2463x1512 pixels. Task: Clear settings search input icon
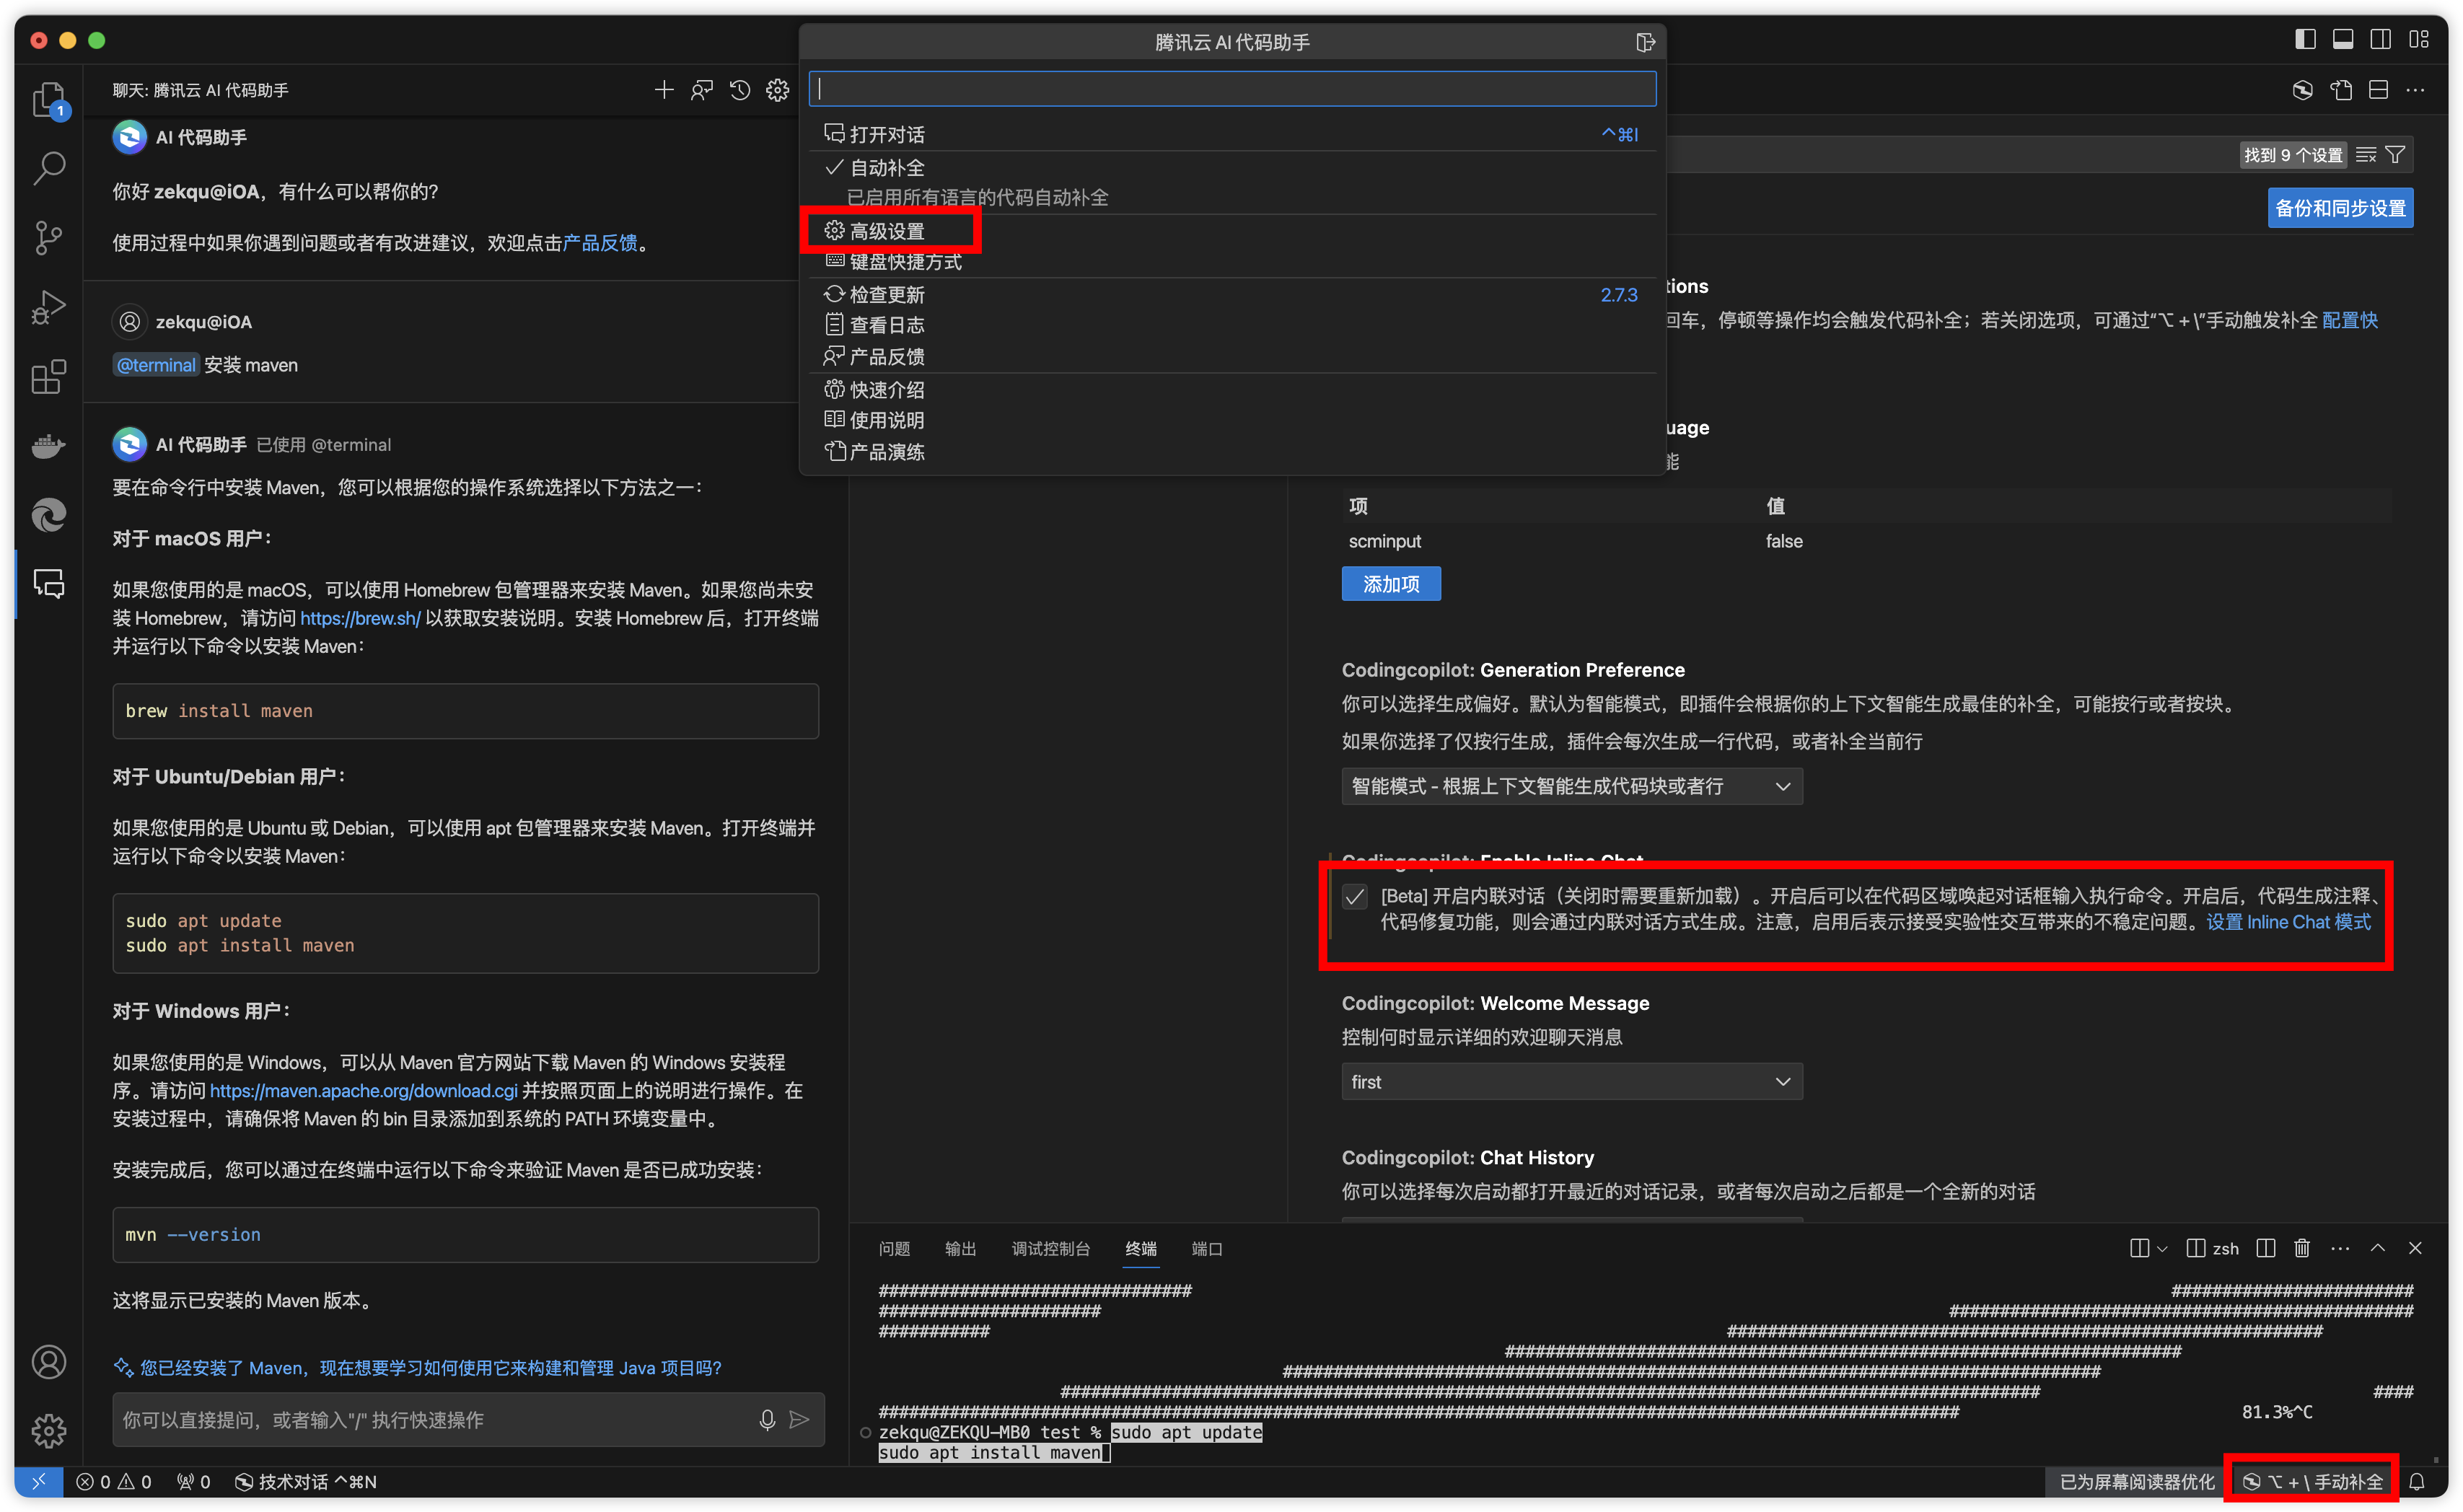(x=2366, y=155)
